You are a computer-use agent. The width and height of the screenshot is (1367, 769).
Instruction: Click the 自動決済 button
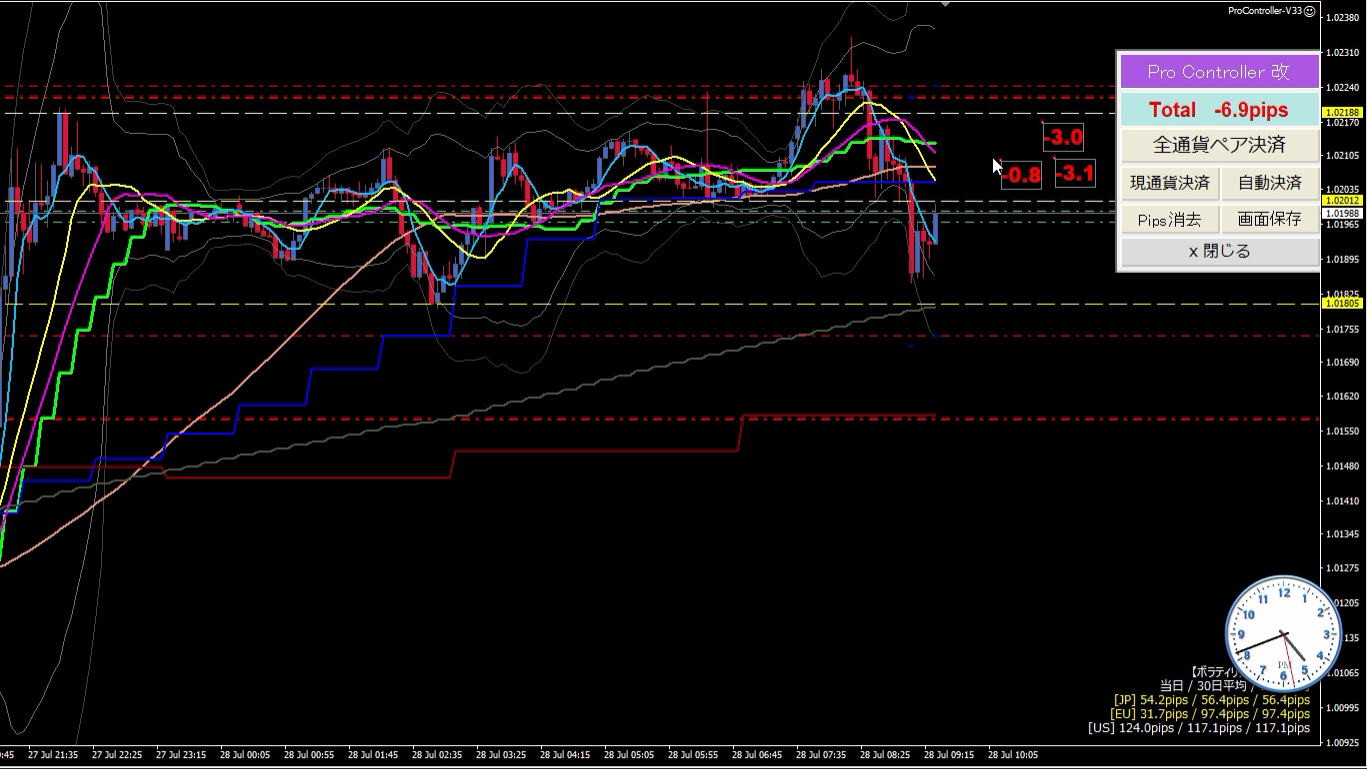(x=1269, y=183)
